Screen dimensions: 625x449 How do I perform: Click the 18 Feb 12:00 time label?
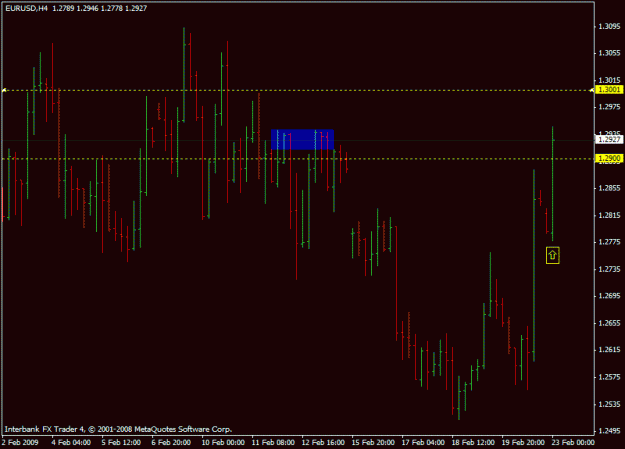point(473,442)
